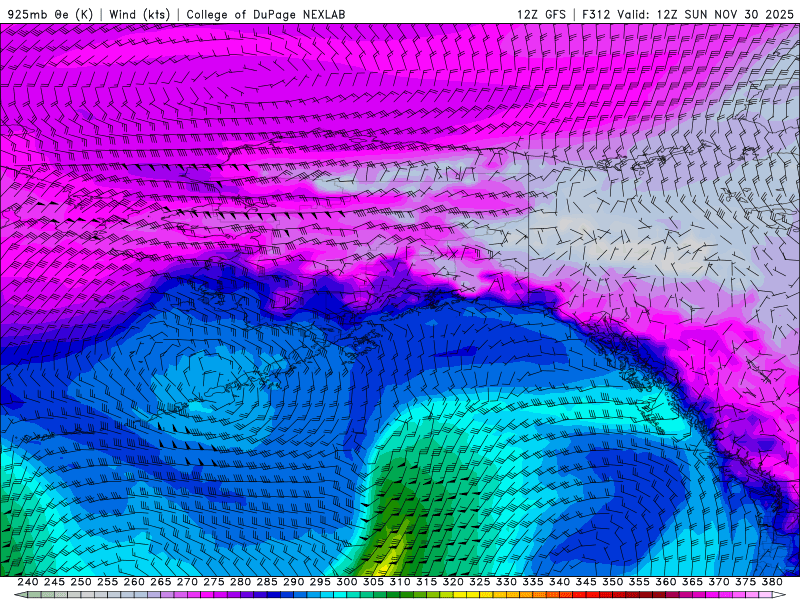Click the 240 color scale label

28,582
